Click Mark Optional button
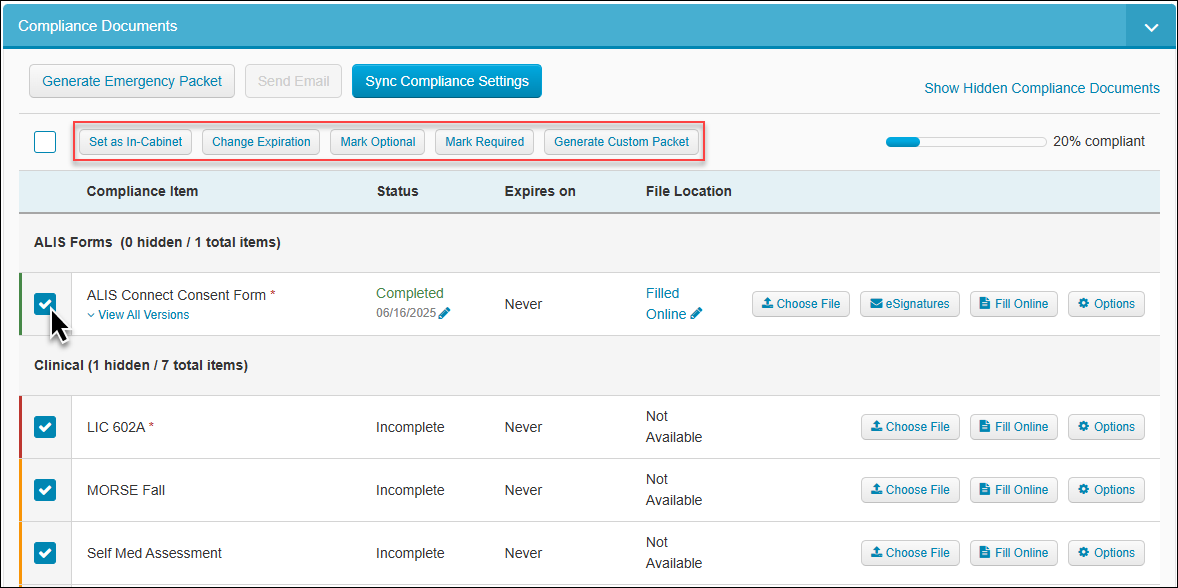 click(378, 142)
